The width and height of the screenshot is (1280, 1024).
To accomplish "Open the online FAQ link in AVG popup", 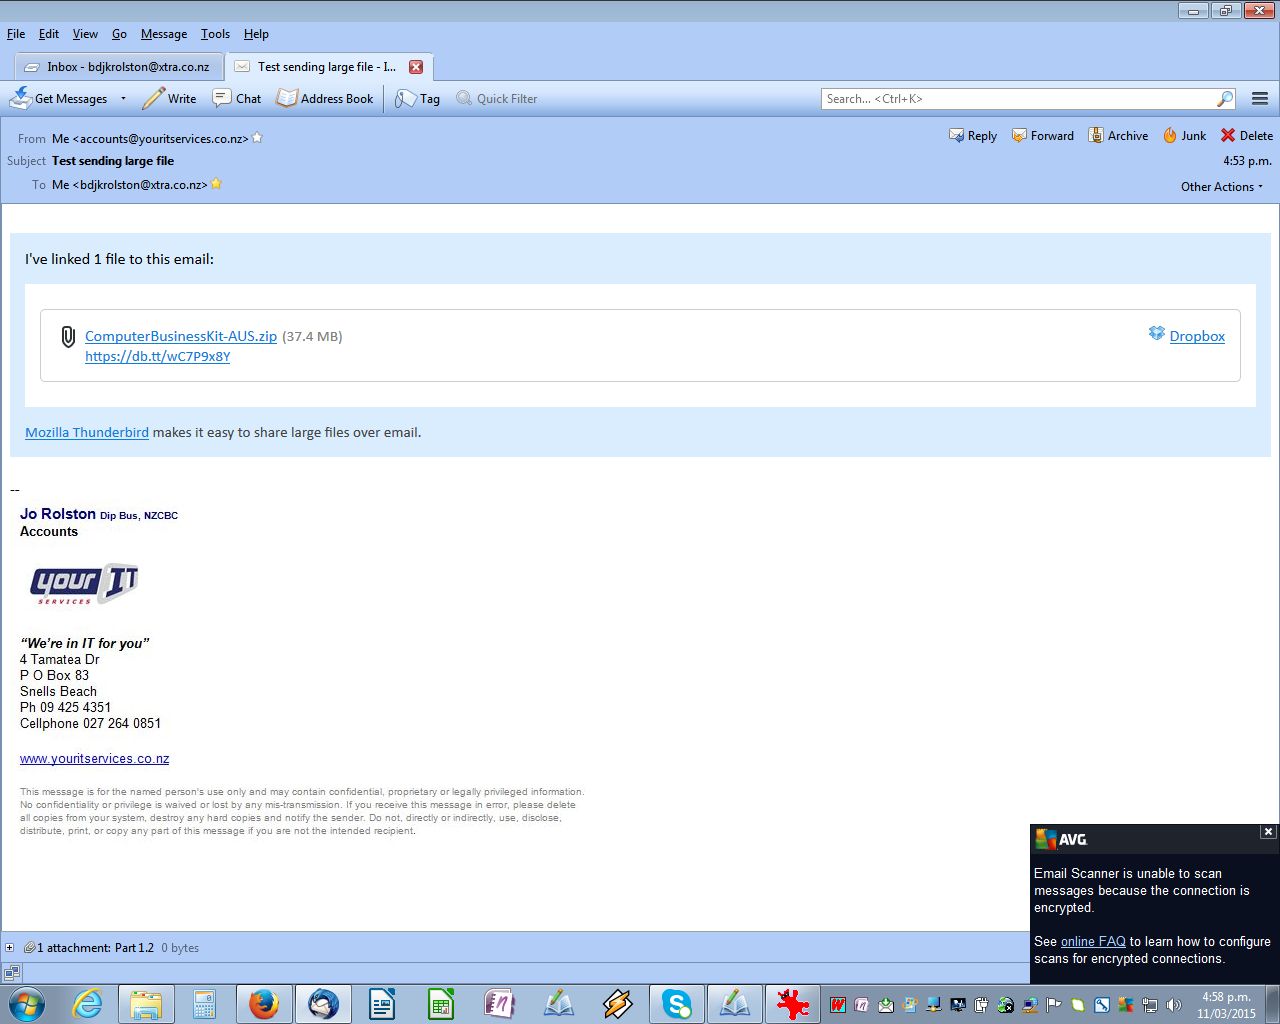I will (x=1093, y=942).
